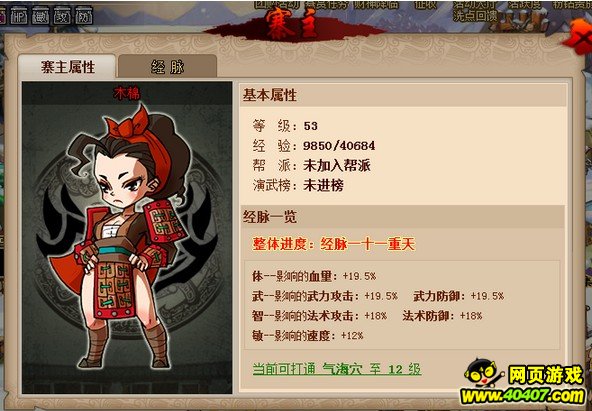The width and height of the screenshot is (592, 411).
Task: Click the 当前可打通 气海穴 至 12 级 link
Action: pyautogui.click(x=337, y=369)
